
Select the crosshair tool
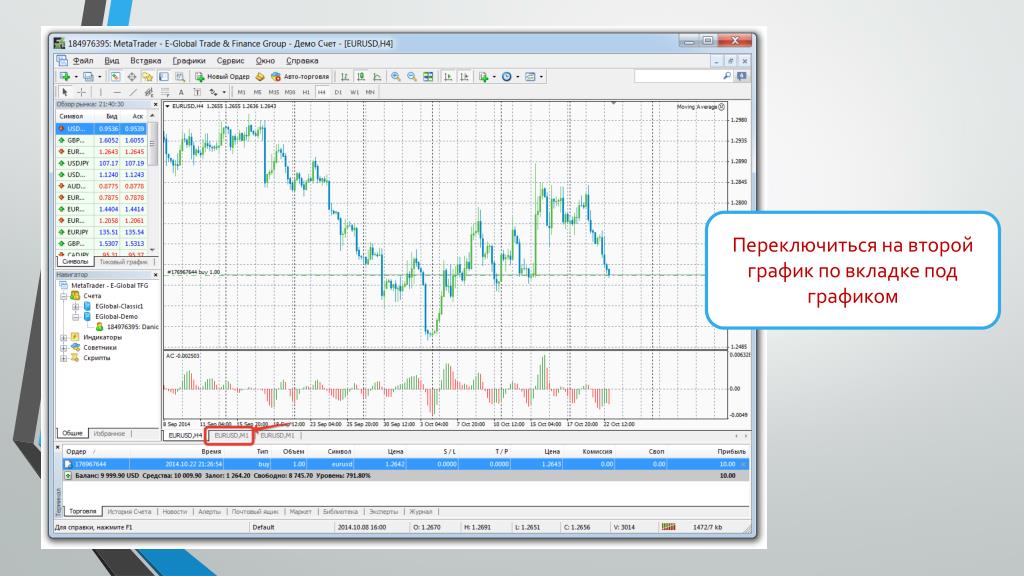coord(81,92)
